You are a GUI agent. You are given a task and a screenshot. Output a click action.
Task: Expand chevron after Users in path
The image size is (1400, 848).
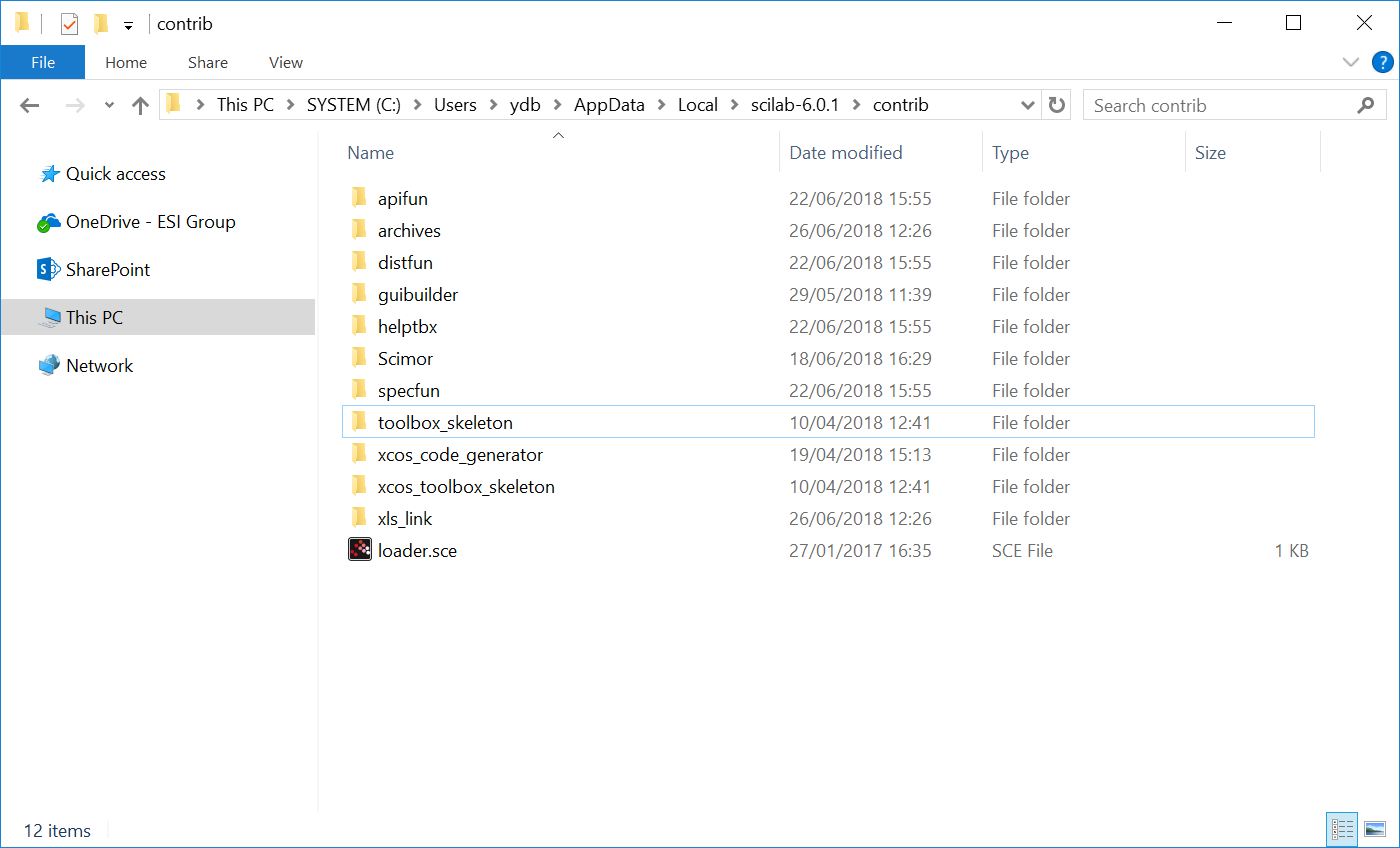coord(493,105)
